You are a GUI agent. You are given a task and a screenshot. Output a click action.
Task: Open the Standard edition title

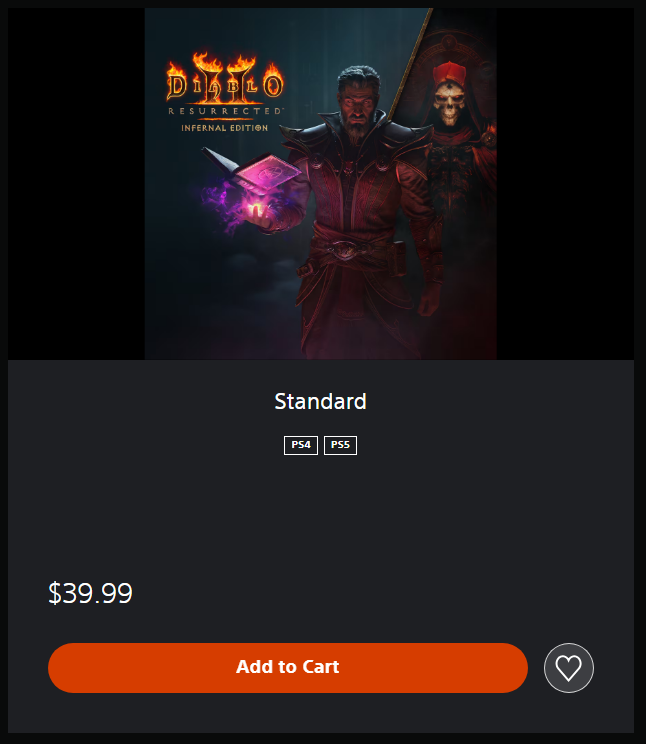tap(320, 401)
